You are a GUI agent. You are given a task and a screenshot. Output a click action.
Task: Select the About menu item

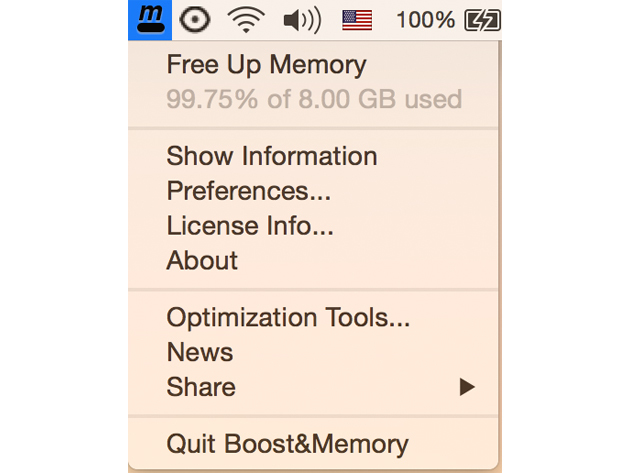(x=313, y=261)
